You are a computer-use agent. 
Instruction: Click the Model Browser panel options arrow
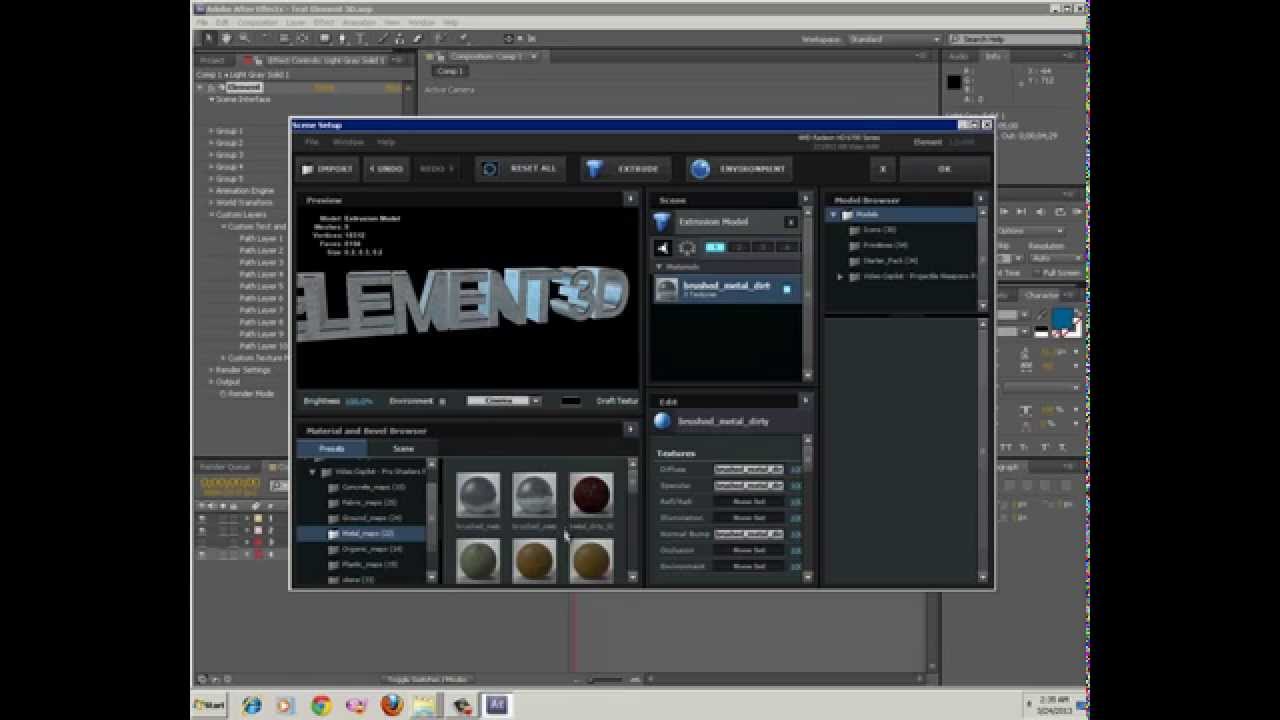[x=981, y=200]
